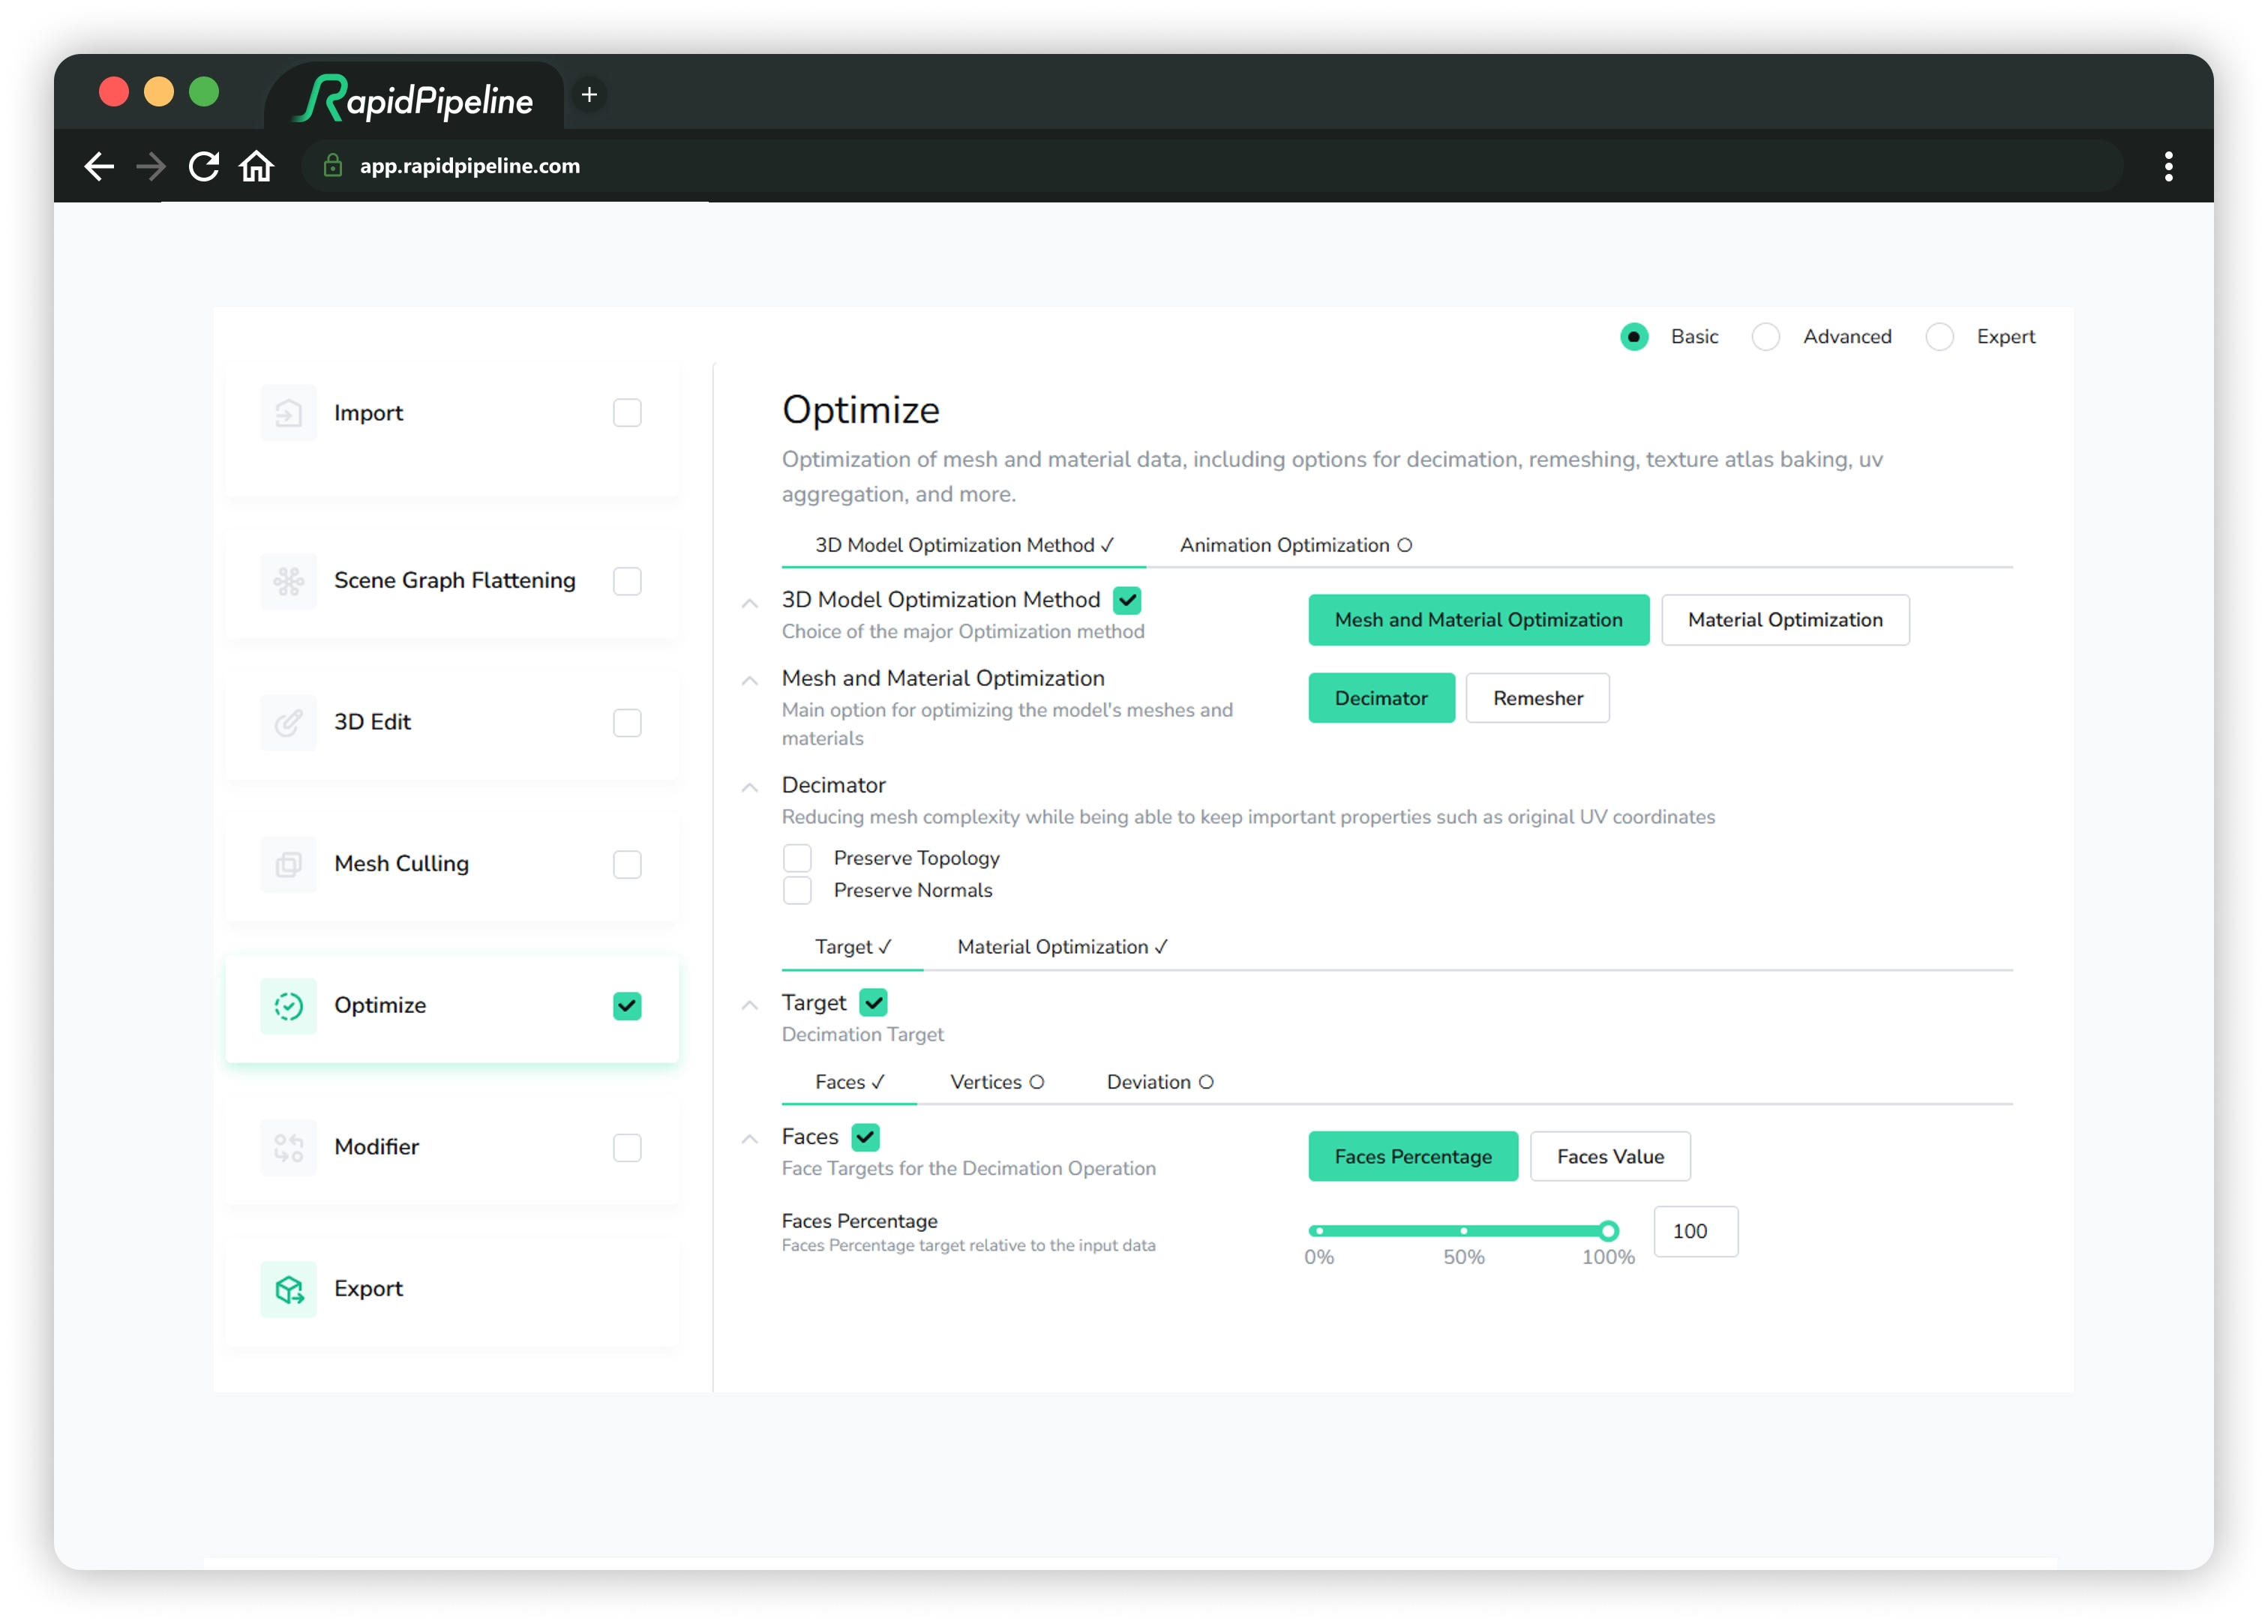Reload the page with the refresh icon
Screen dimensions: 2268x1624
(204, 166)
